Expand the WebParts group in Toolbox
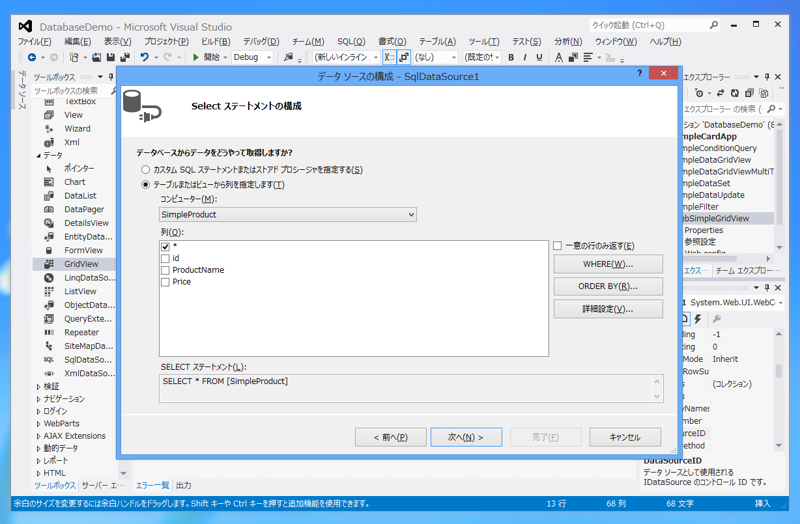Image resolution: width=800 pixels, height=524 pixels. point(38,423)
